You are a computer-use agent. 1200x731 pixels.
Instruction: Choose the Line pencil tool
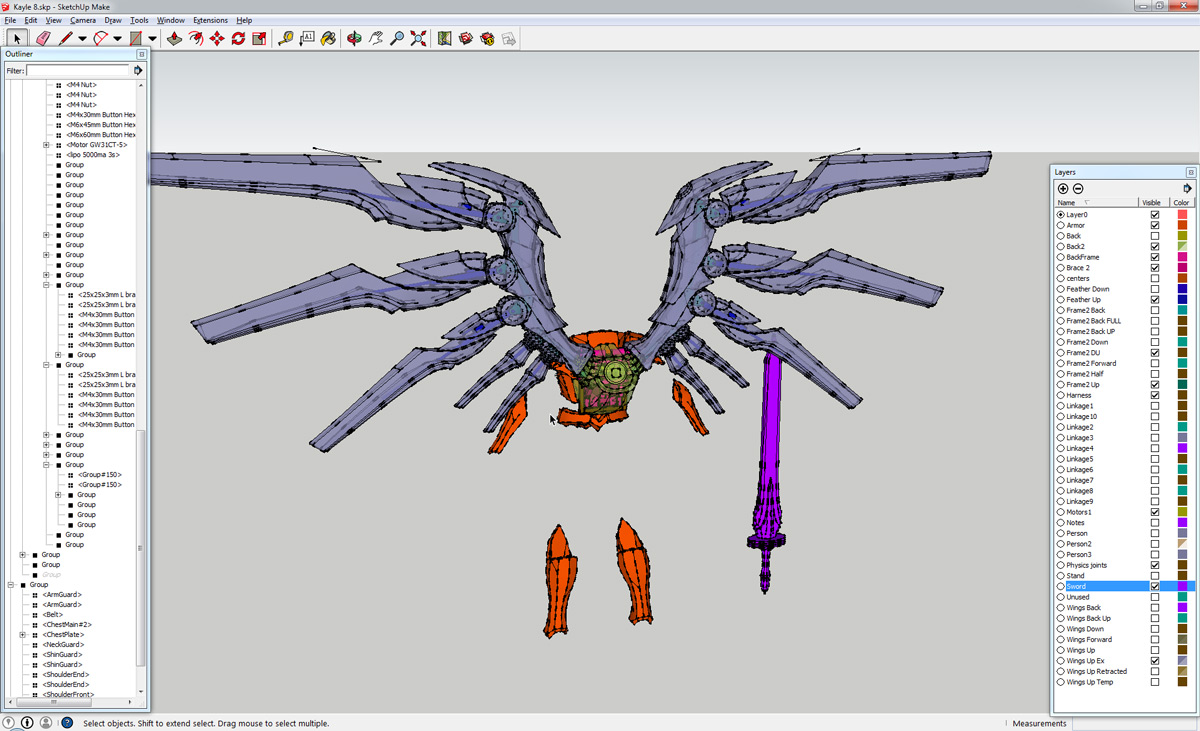[x=66, y=39]
